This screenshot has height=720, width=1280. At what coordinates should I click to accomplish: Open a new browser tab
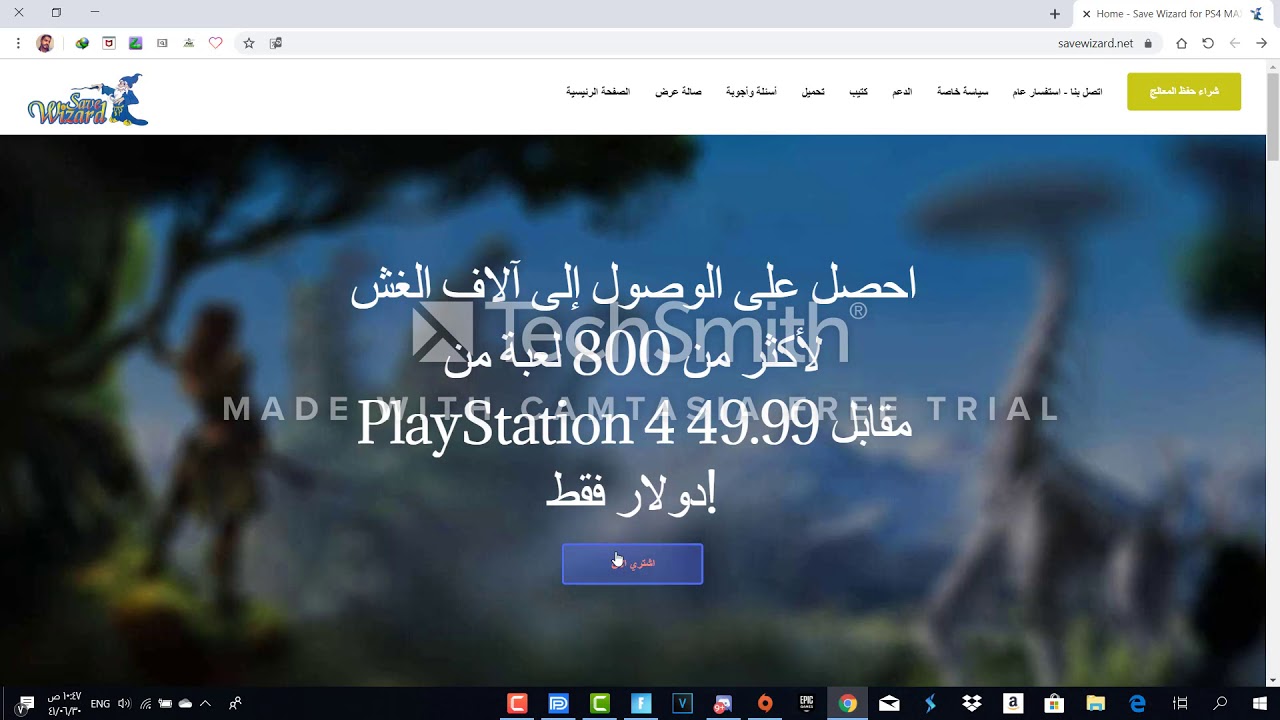(x=1054, y=14)
